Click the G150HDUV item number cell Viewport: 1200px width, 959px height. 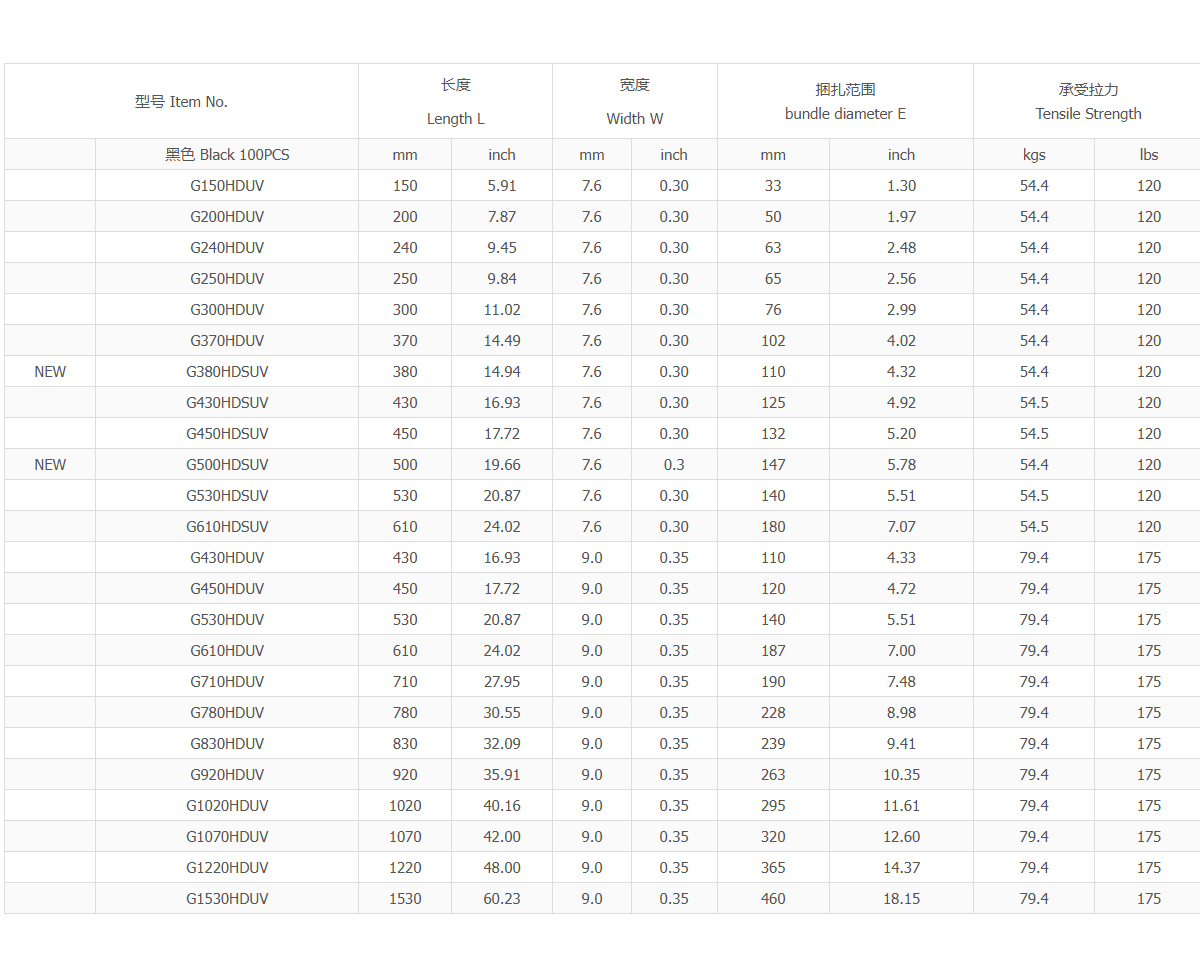[227, 186]
